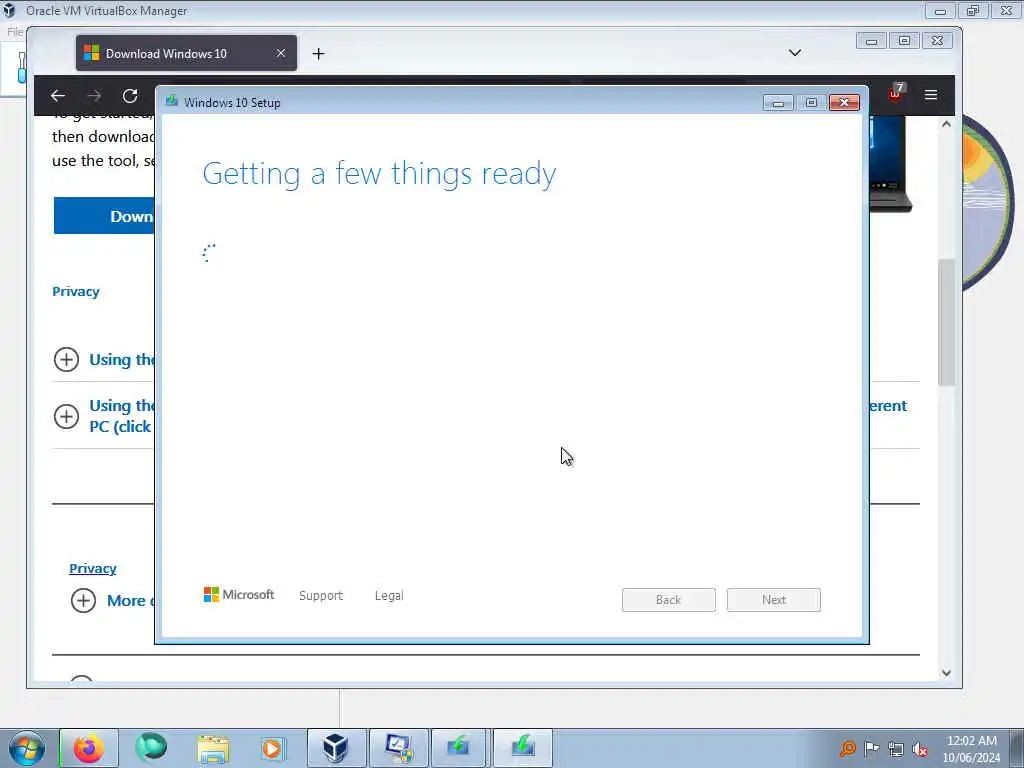Click the show desktop strip beside the clock
Image resolution: width=1024 pixels, height=768 pixels.
tap(1017, 748)
